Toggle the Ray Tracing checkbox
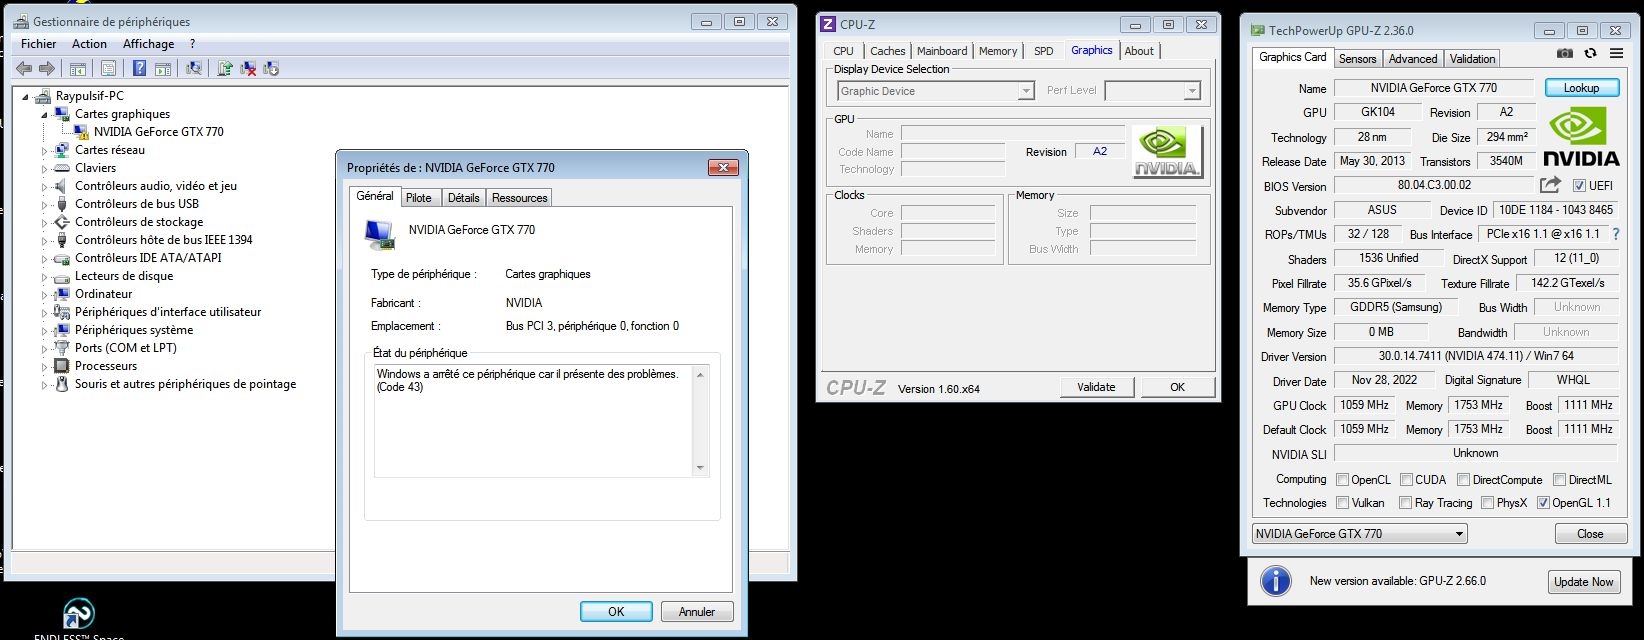1644x640 pixels. [1405, 503]
